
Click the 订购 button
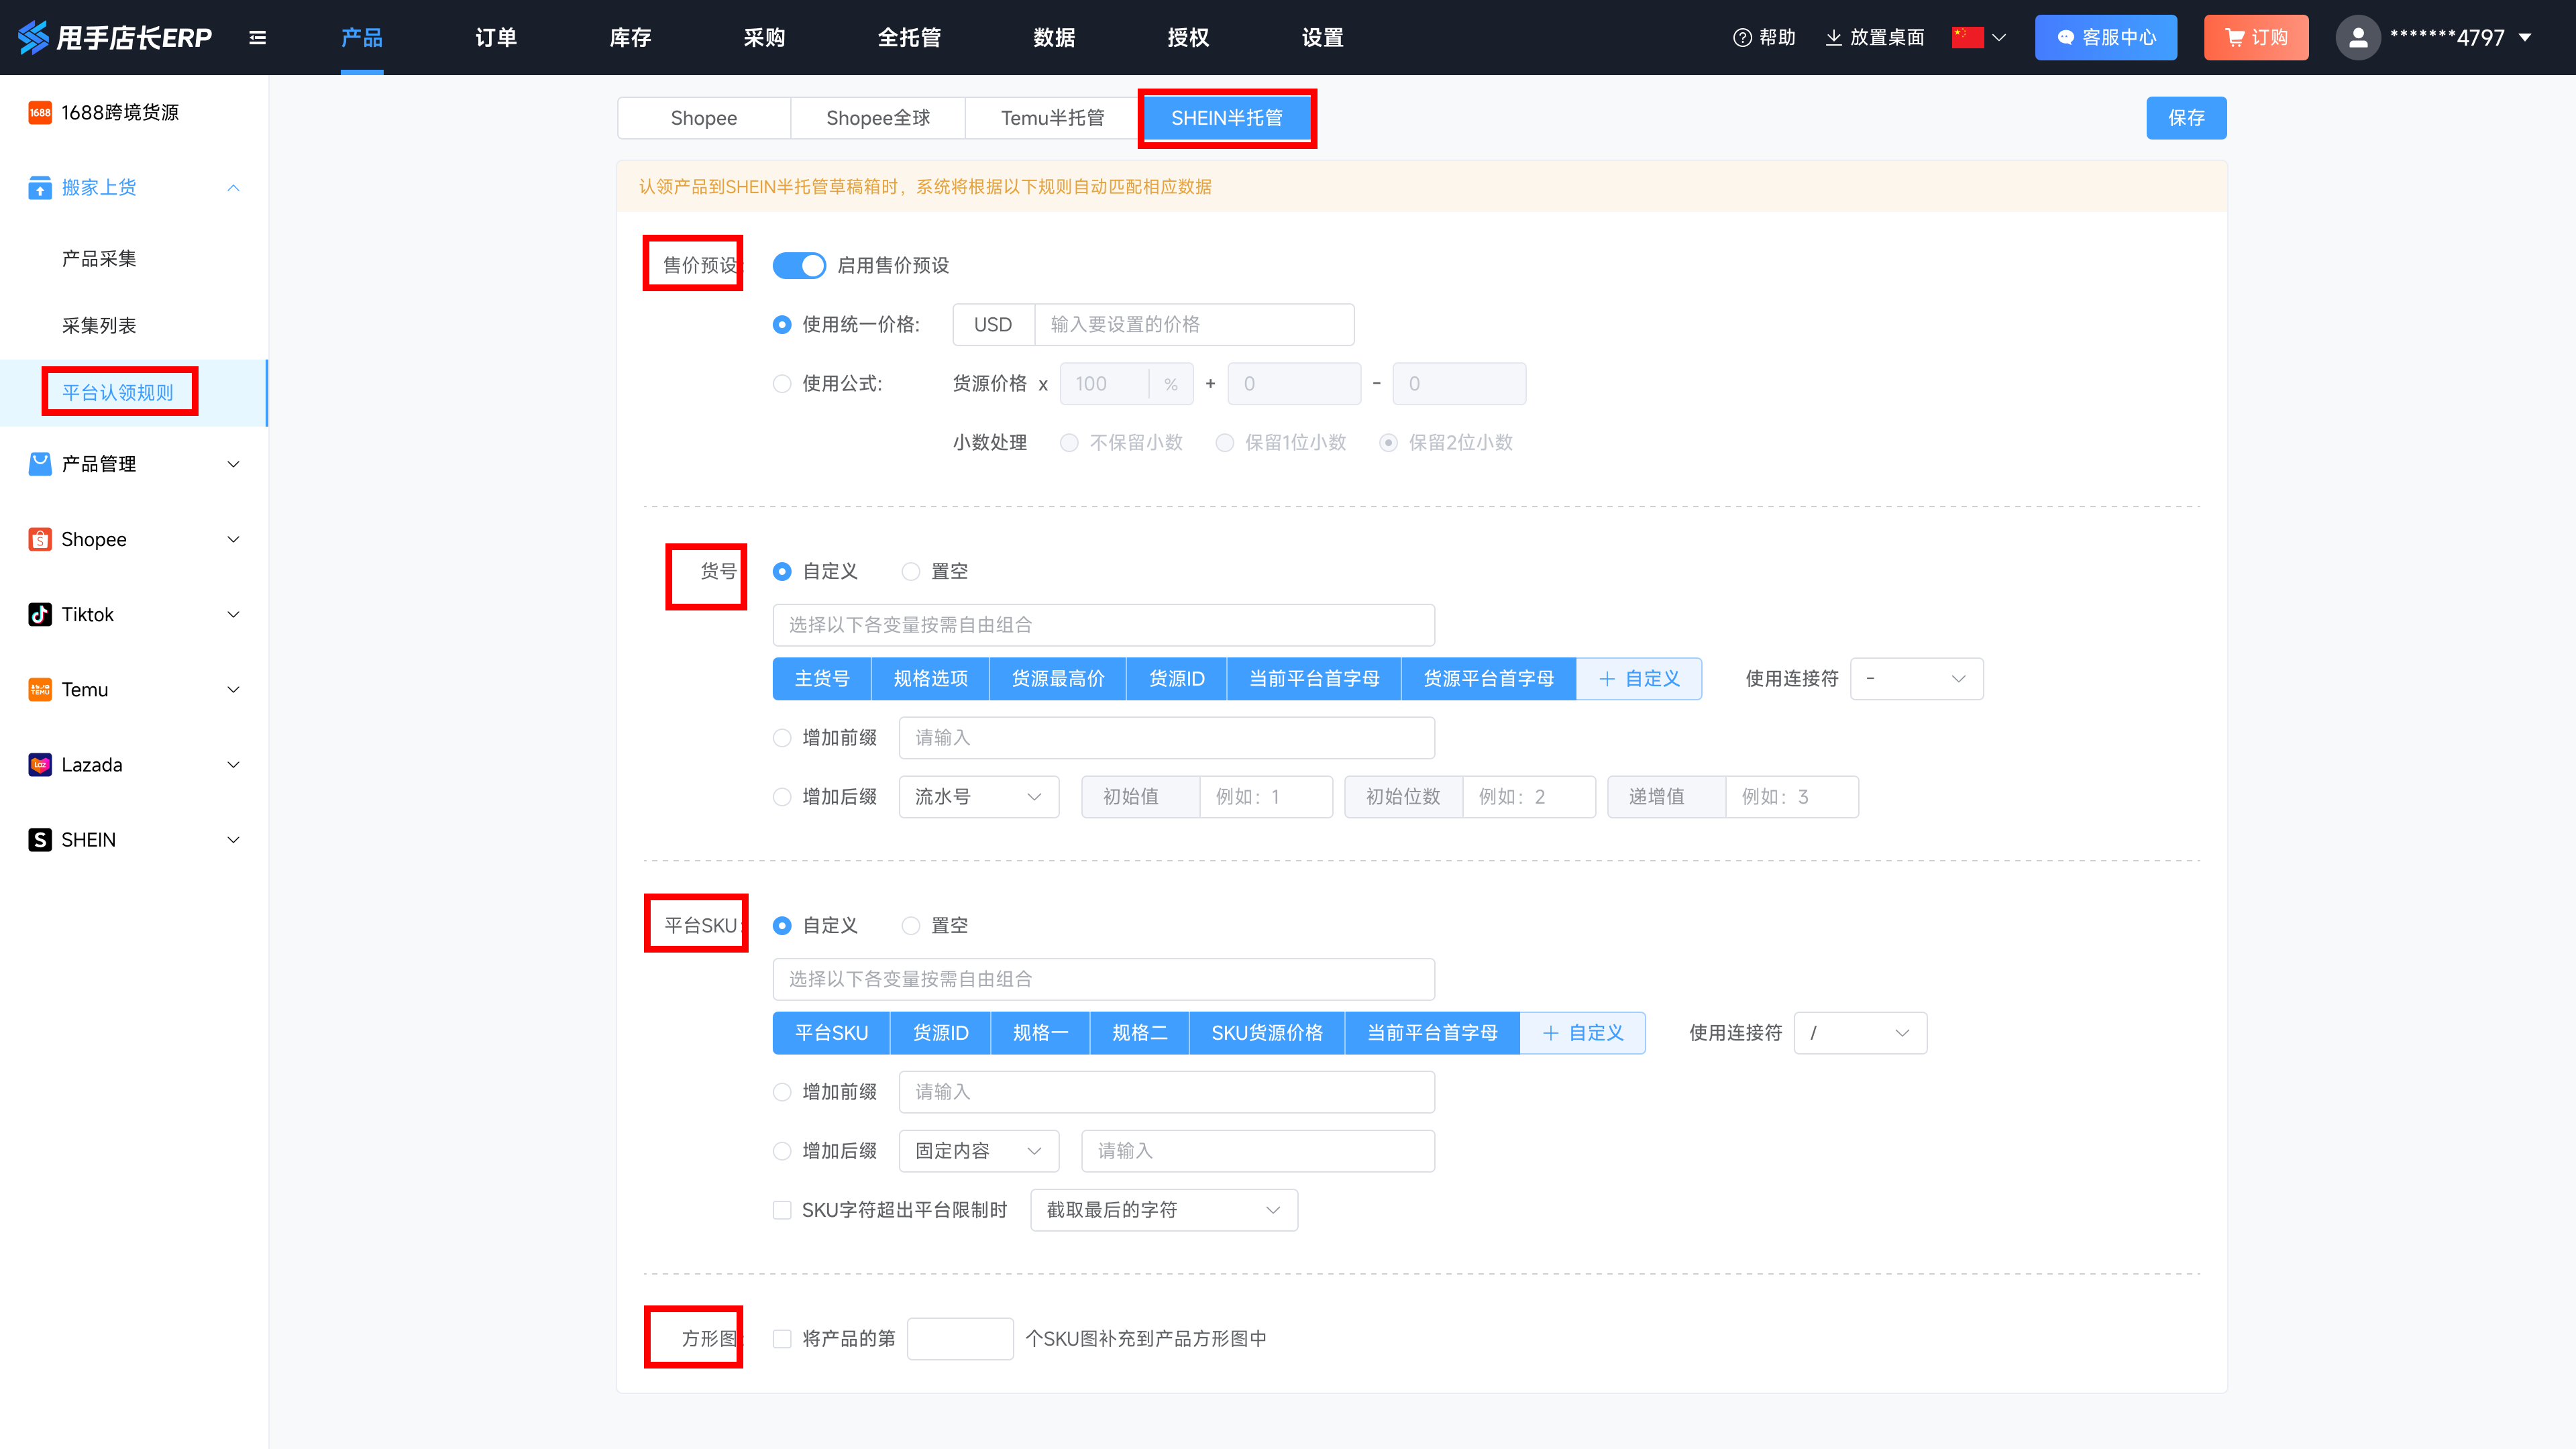[2256, 38]
